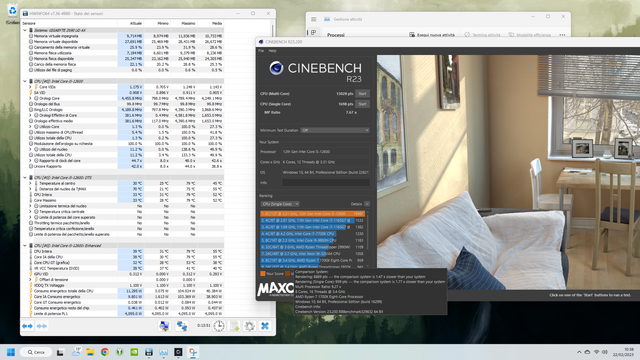Select ranking row 4. Intel Core i7-7700K
640x360 pixels.
[312, 233]
